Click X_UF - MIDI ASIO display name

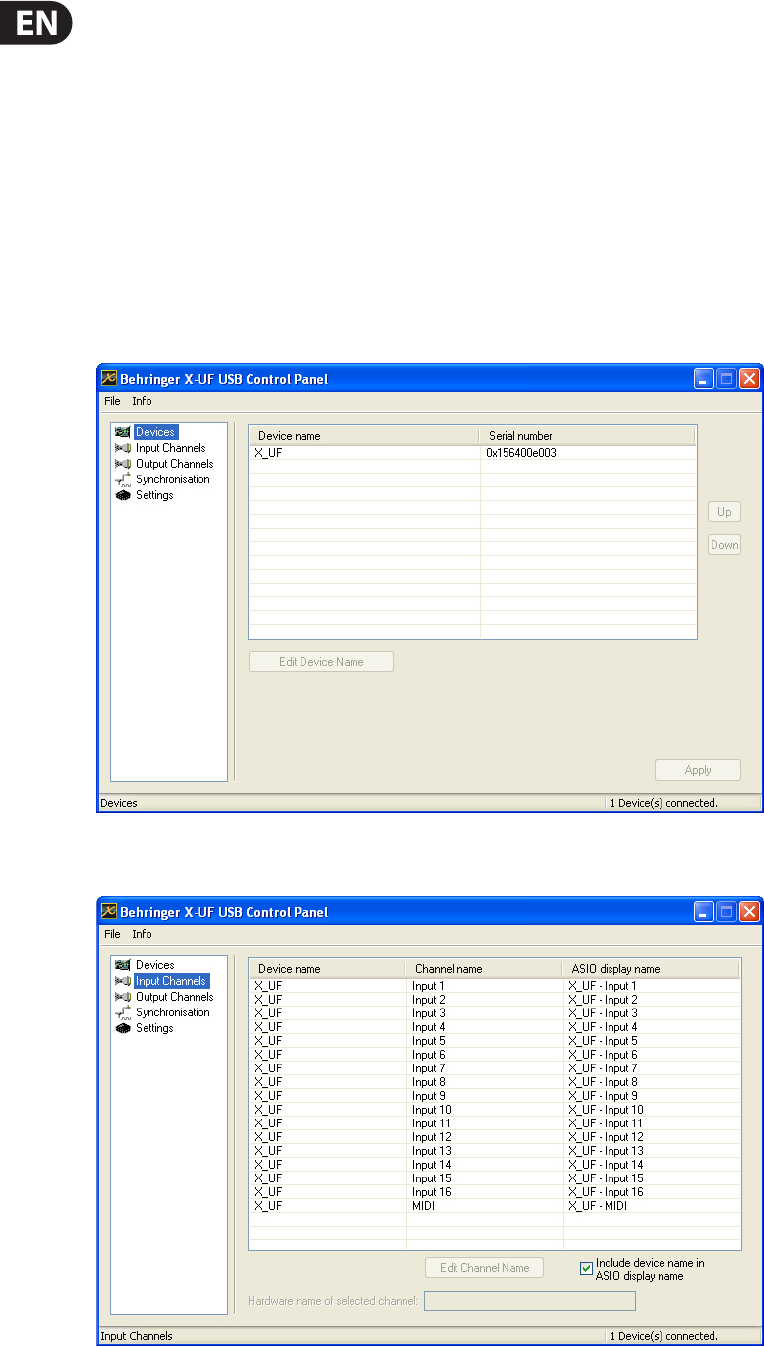(x=598, y=1206)
